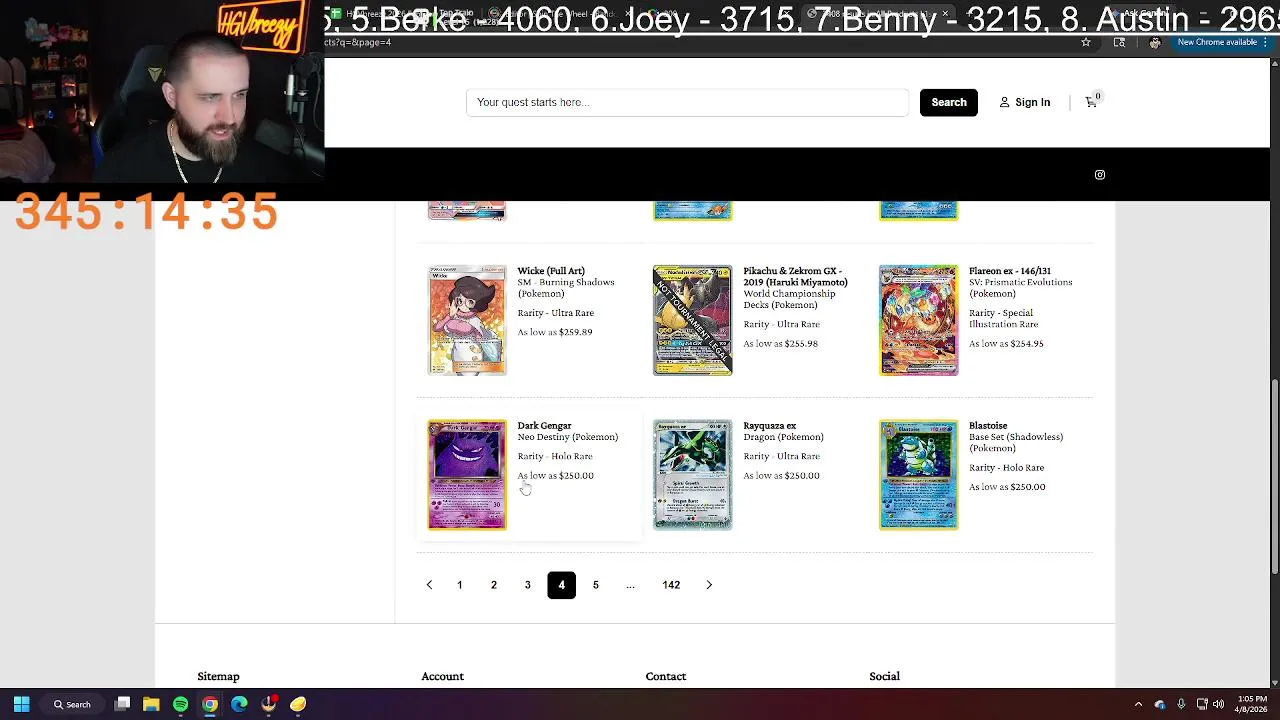Viewport: 1280px width, 720px height.
Task: Click the Wicke (Full Art) title link
Action: tap(551, 271)
